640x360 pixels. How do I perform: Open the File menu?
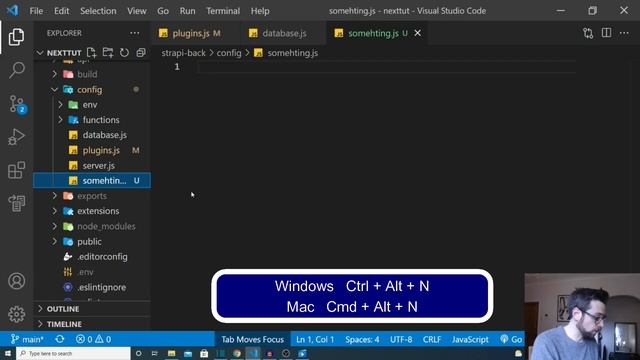[x=36, y=11]
